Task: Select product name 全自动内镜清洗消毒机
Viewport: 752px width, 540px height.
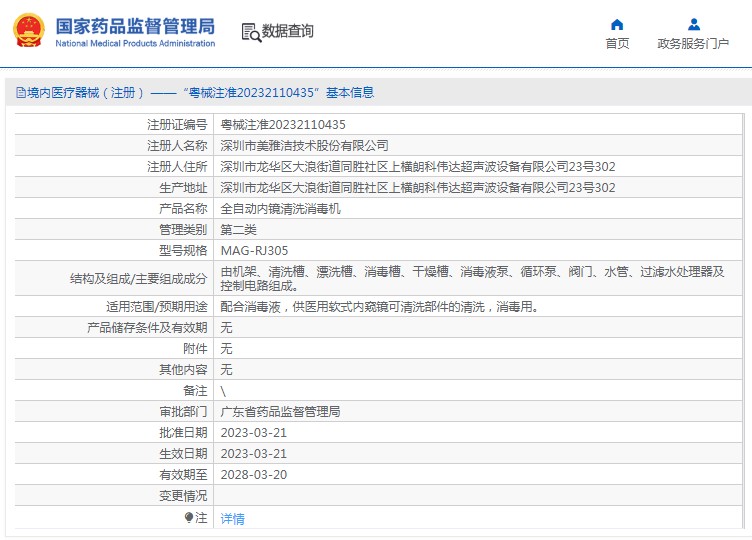Action: point(281,209)
